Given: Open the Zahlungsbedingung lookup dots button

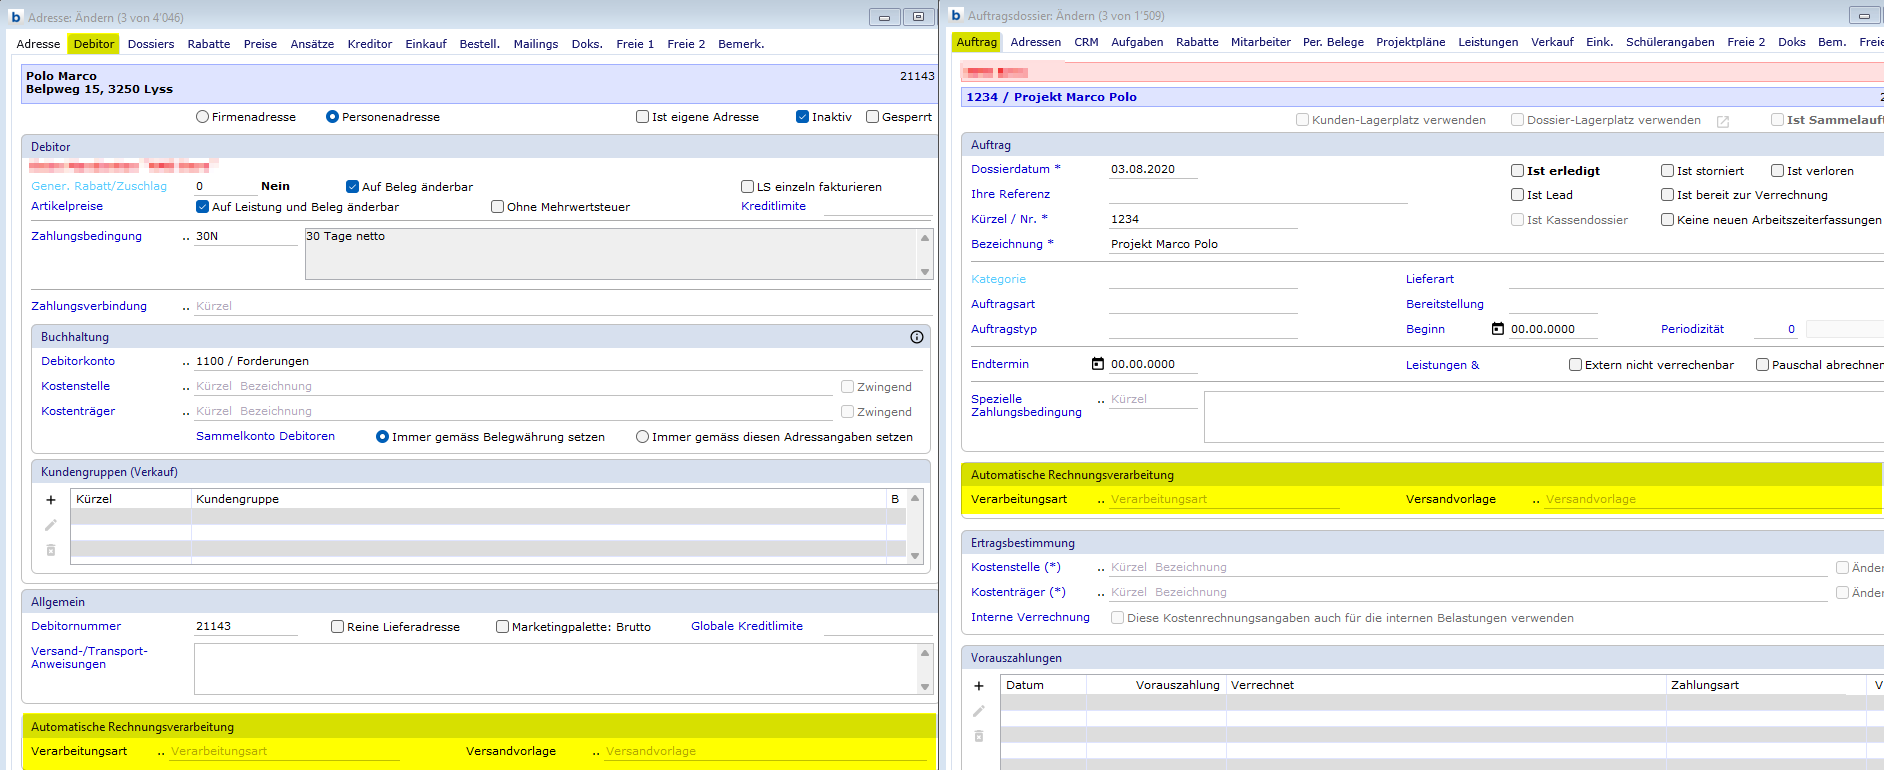Looking at the screenshot, I should point(186,237).
